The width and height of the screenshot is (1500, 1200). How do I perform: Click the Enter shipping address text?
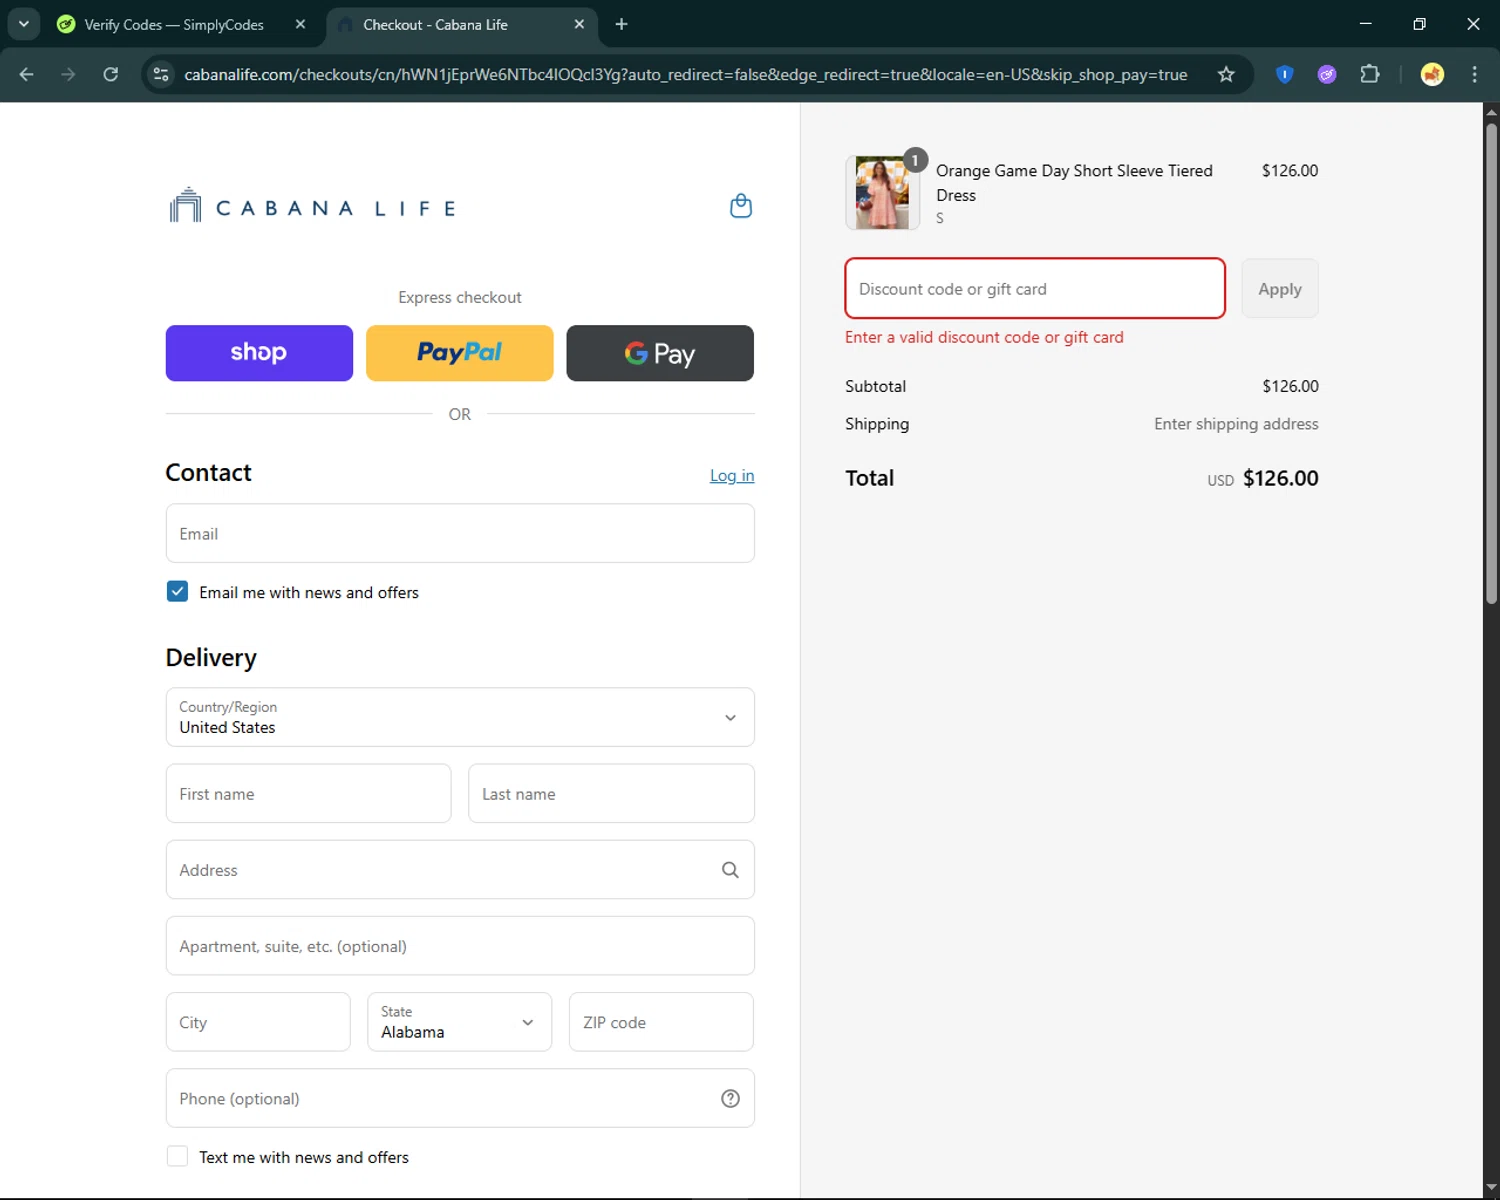[1236, 424]
